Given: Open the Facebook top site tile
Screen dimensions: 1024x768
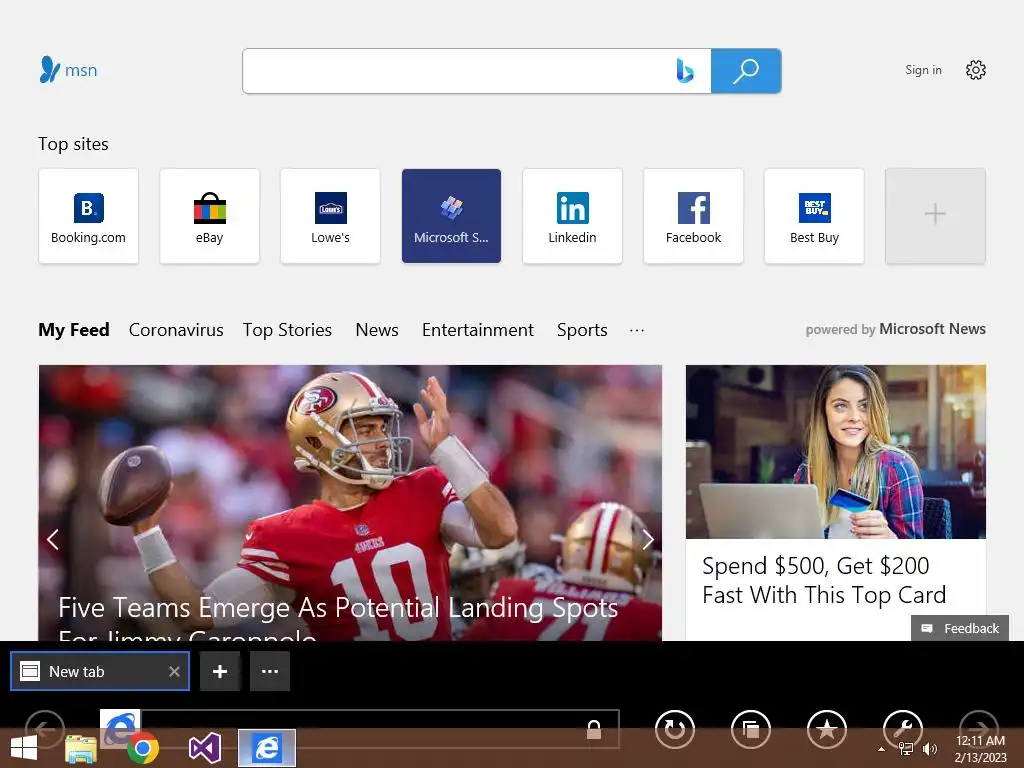Looking at the screenshot, I should (x=694, y=216).
